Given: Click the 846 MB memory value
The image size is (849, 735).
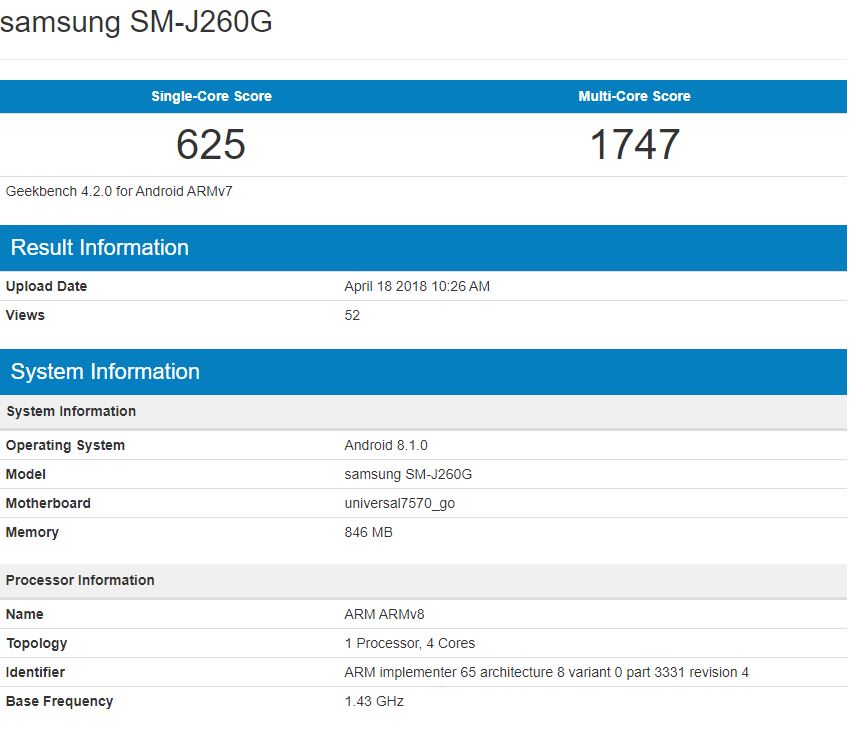Looking at the screenshot, I should [368, 532].
